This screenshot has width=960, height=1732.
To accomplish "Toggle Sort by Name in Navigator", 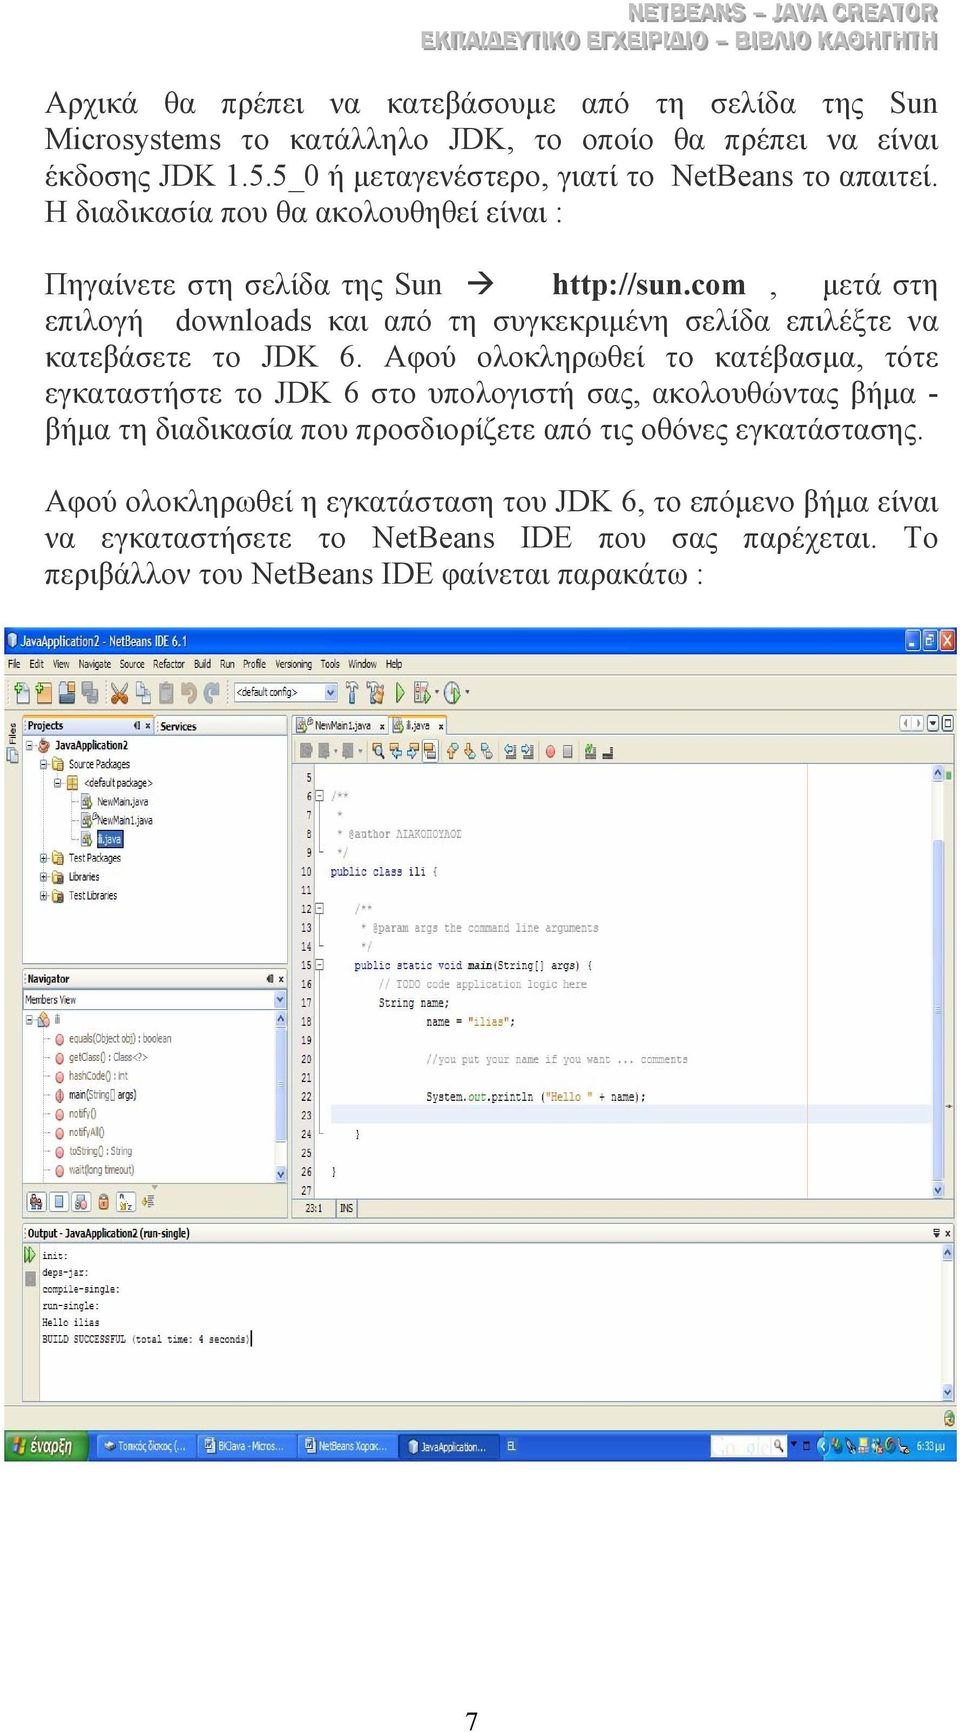I will [126, 1201].
